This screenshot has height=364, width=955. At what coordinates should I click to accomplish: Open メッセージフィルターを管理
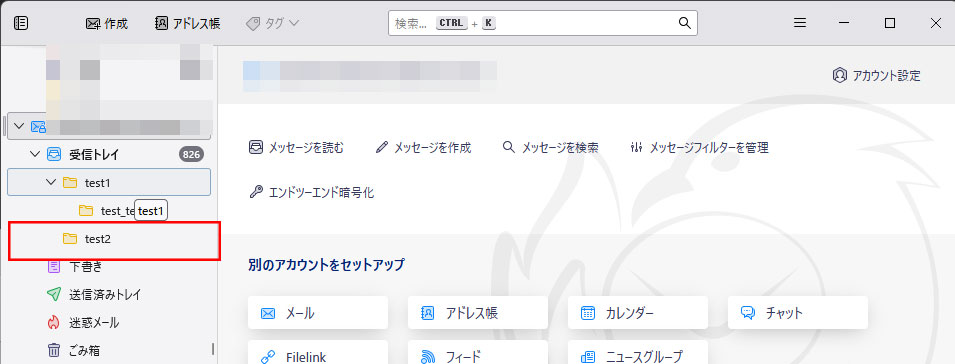tap(700, 147)
